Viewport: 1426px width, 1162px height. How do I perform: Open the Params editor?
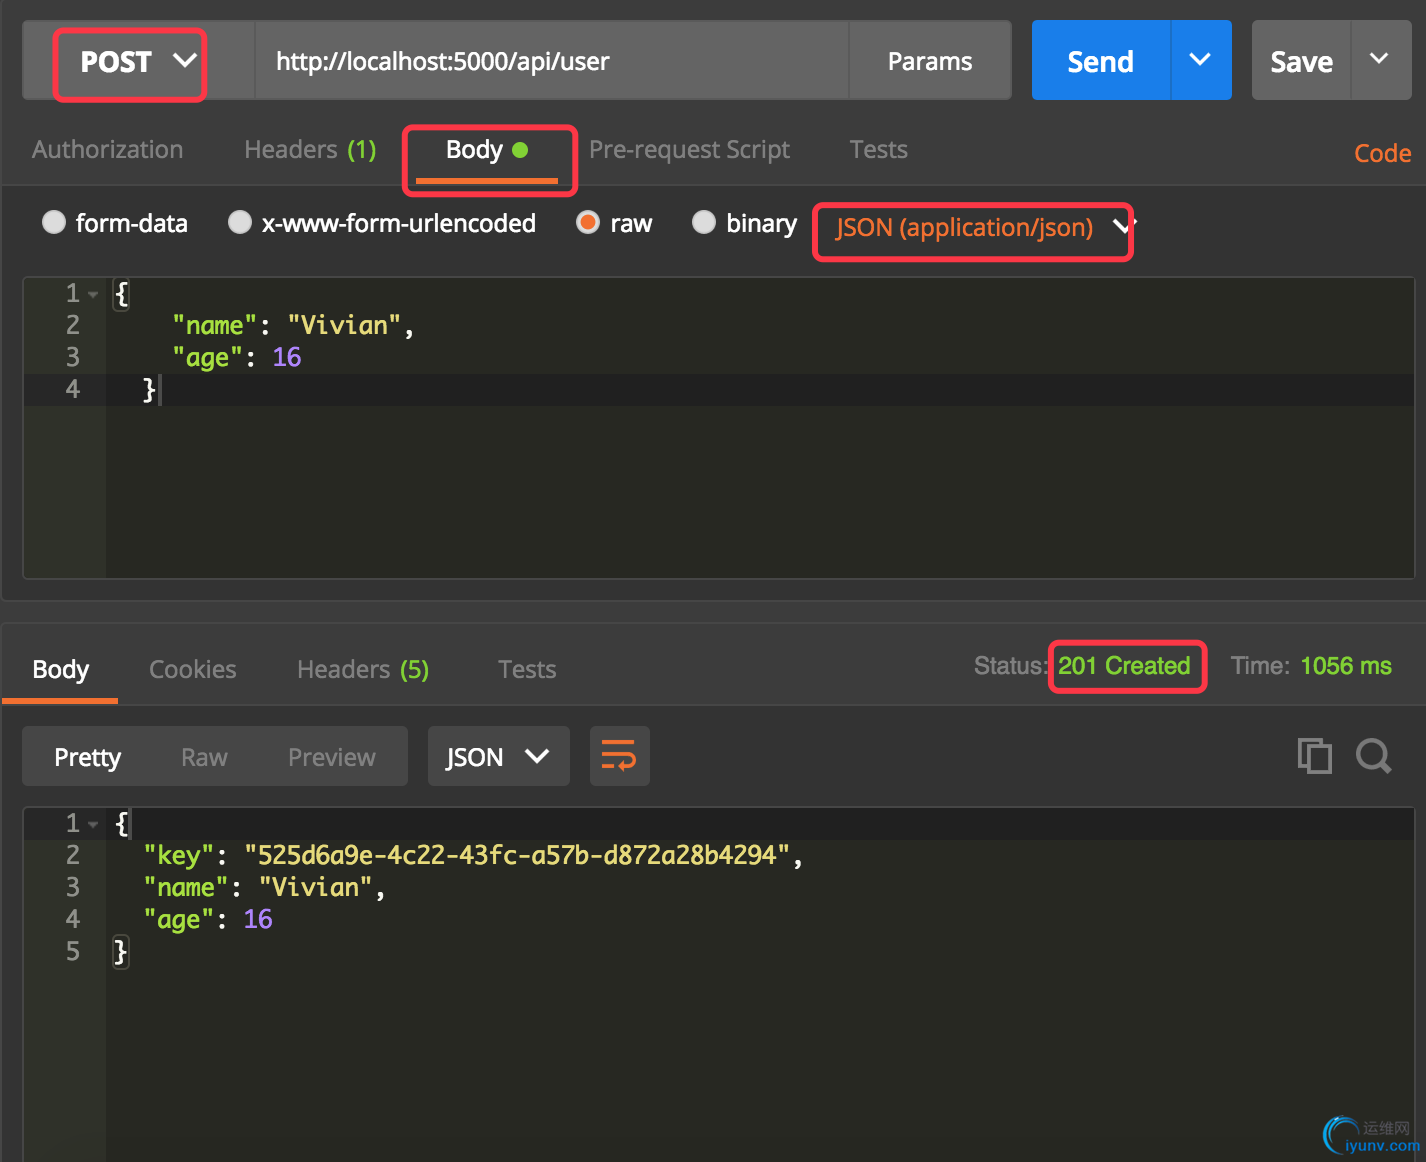point(930,61)
